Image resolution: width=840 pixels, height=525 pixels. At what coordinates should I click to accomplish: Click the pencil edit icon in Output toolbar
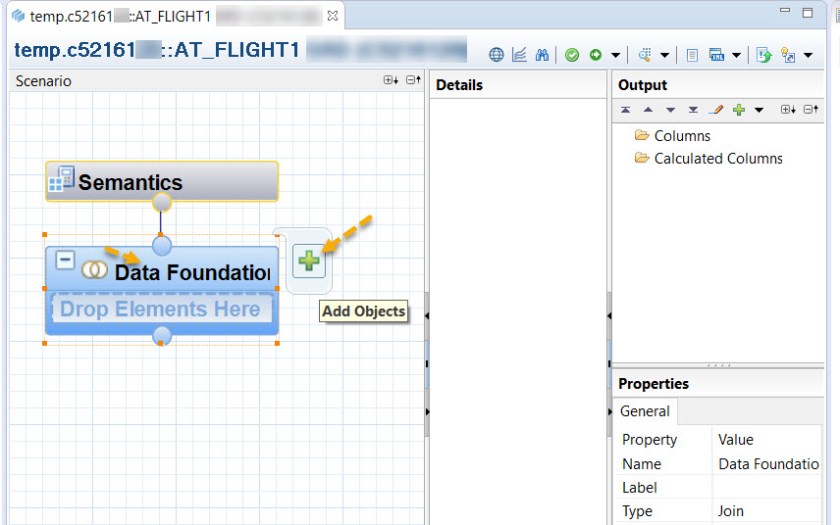click(716, 110)
